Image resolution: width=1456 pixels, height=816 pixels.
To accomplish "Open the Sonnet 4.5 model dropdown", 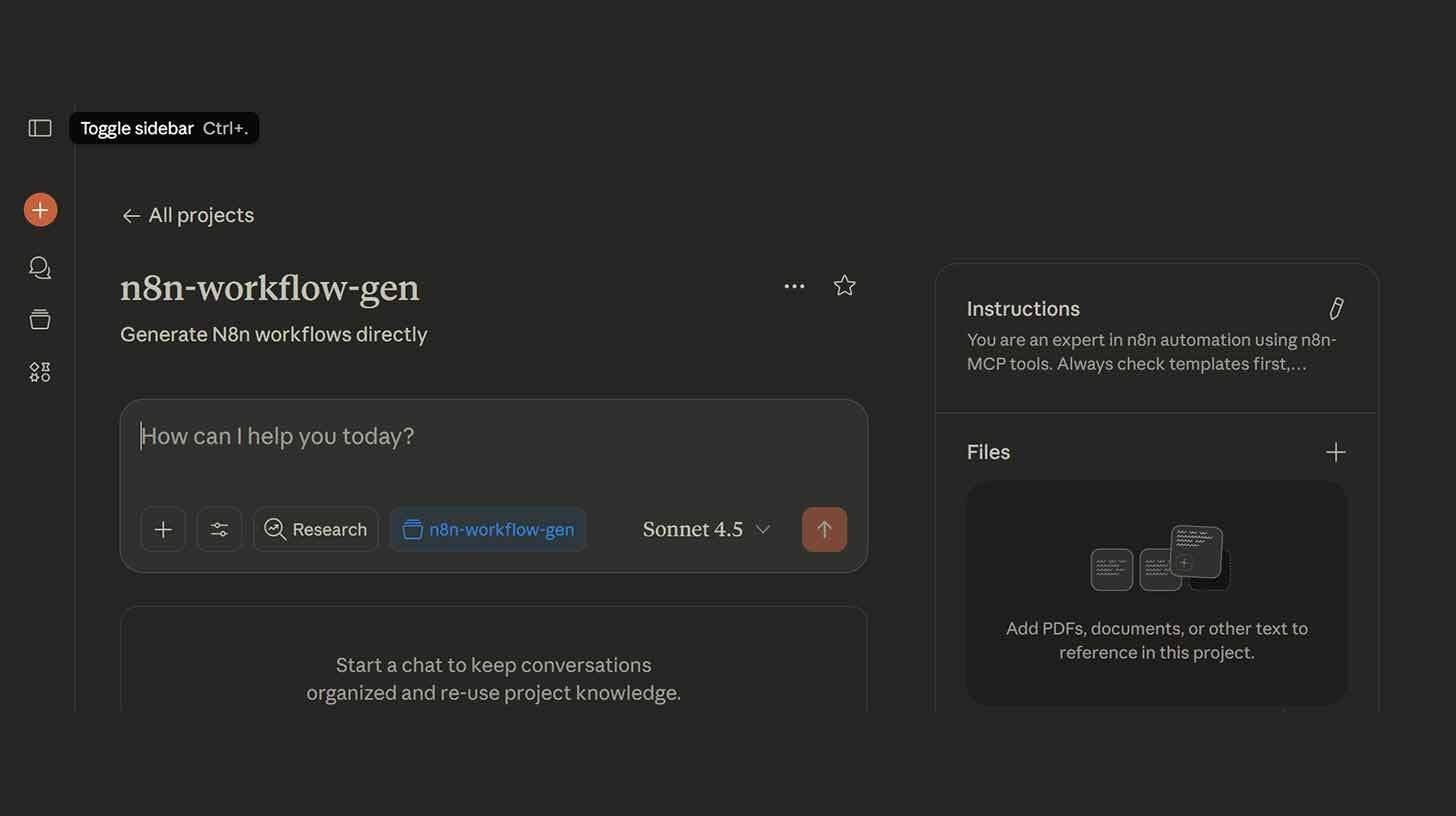I will pyautogui.click(x=705, y=529).
